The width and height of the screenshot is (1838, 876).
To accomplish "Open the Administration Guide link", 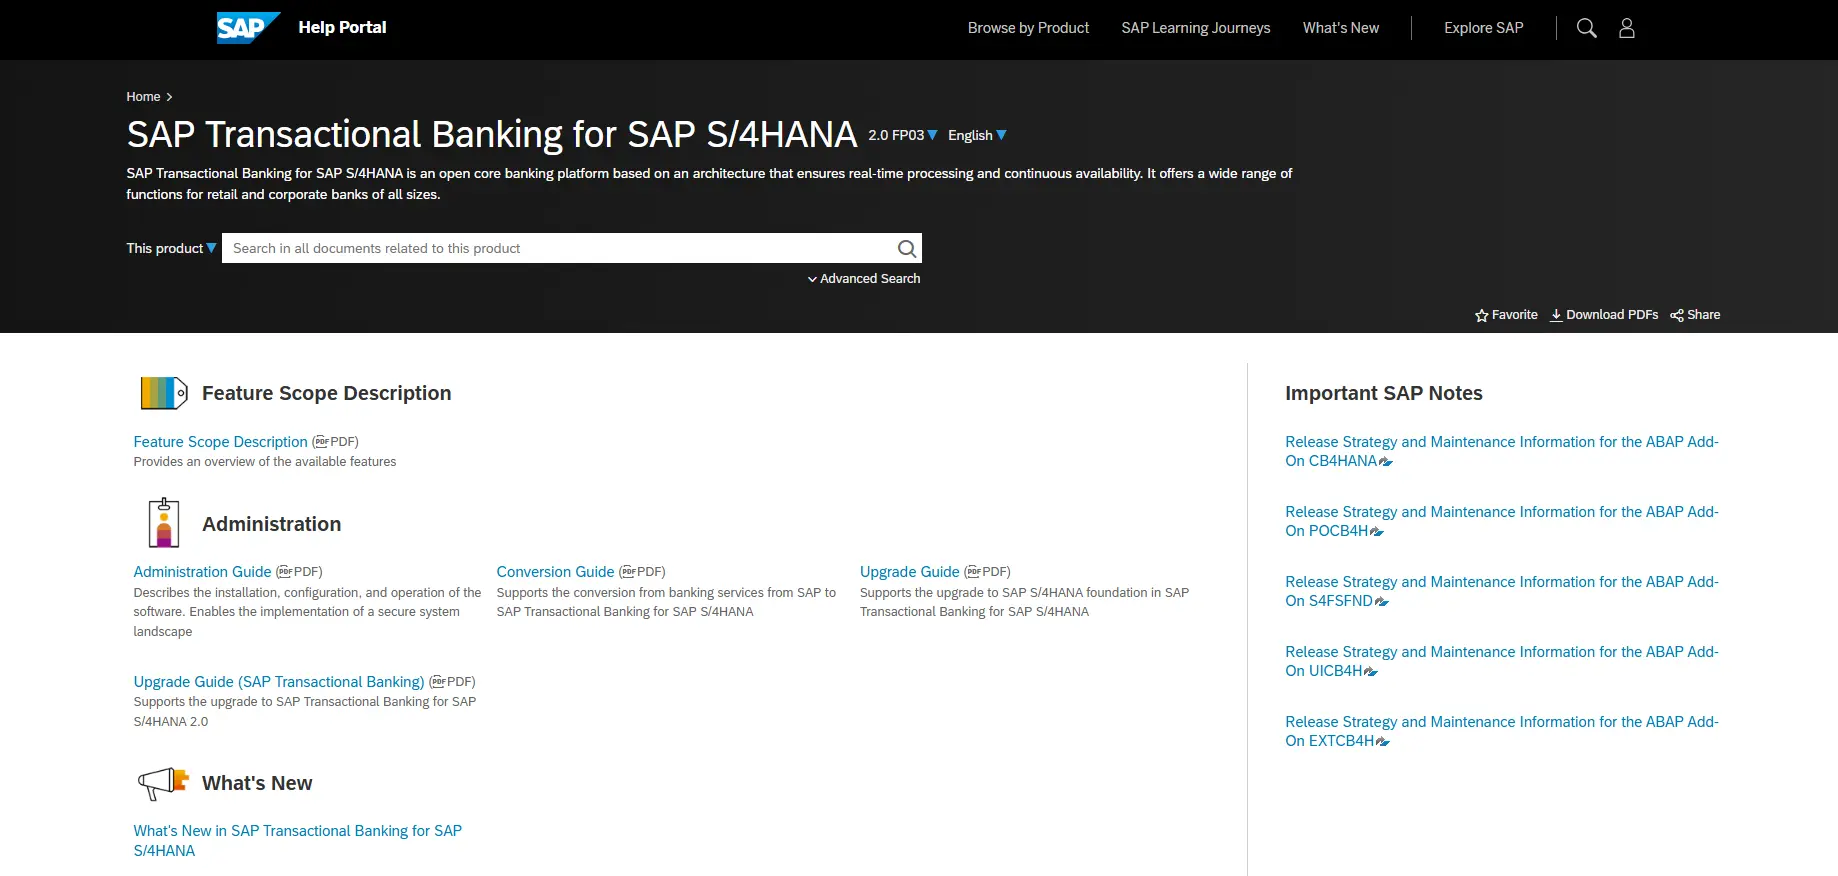I will [203, 572].
